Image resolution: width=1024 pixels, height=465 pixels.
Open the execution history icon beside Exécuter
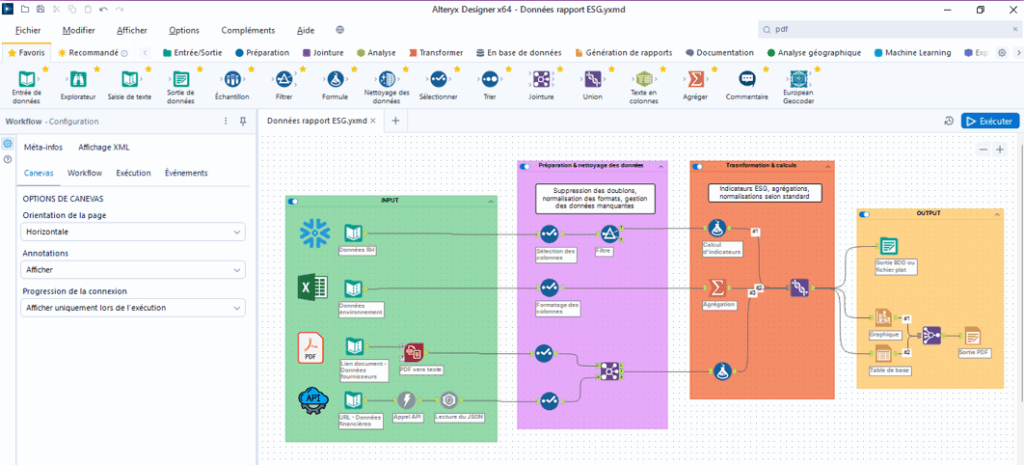point(948,121)
